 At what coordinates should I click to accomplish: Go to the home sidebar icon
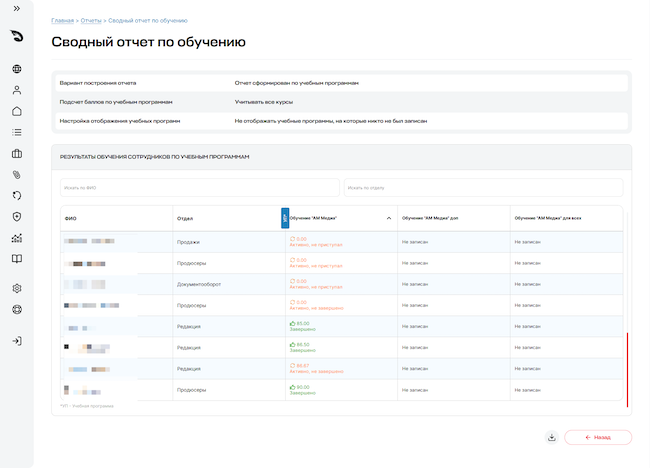17,111
